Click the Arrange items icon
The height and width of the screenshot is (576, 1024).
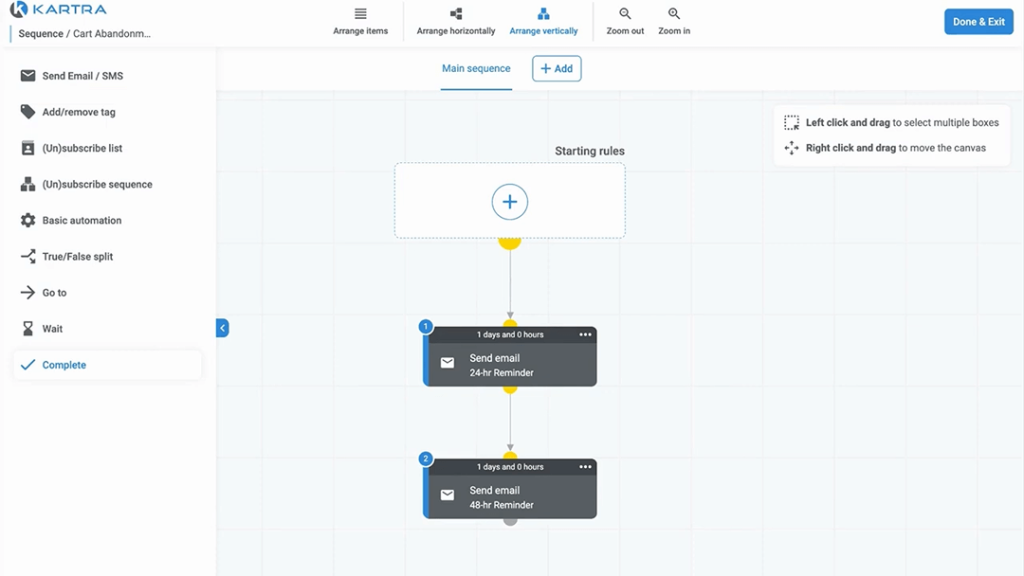tap(360, 14)
